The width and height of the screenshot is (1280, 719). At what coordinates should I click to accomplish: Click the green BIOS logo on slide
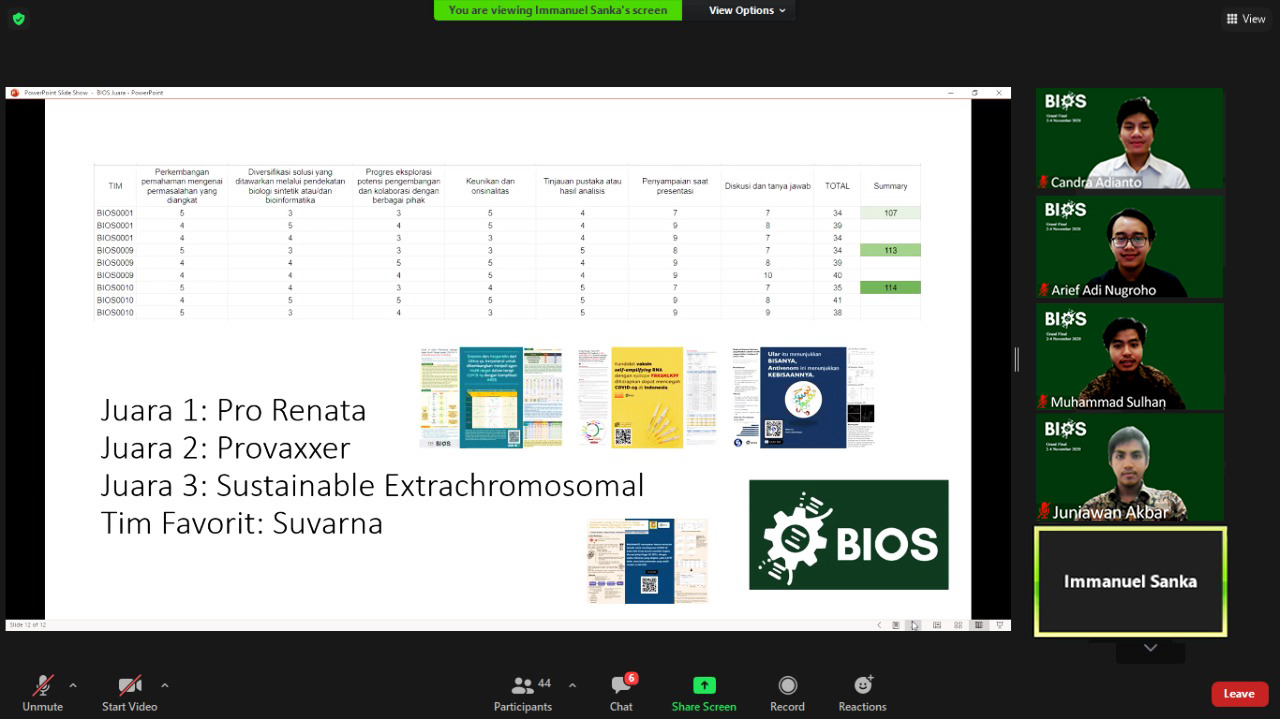[x=848, y=534]
